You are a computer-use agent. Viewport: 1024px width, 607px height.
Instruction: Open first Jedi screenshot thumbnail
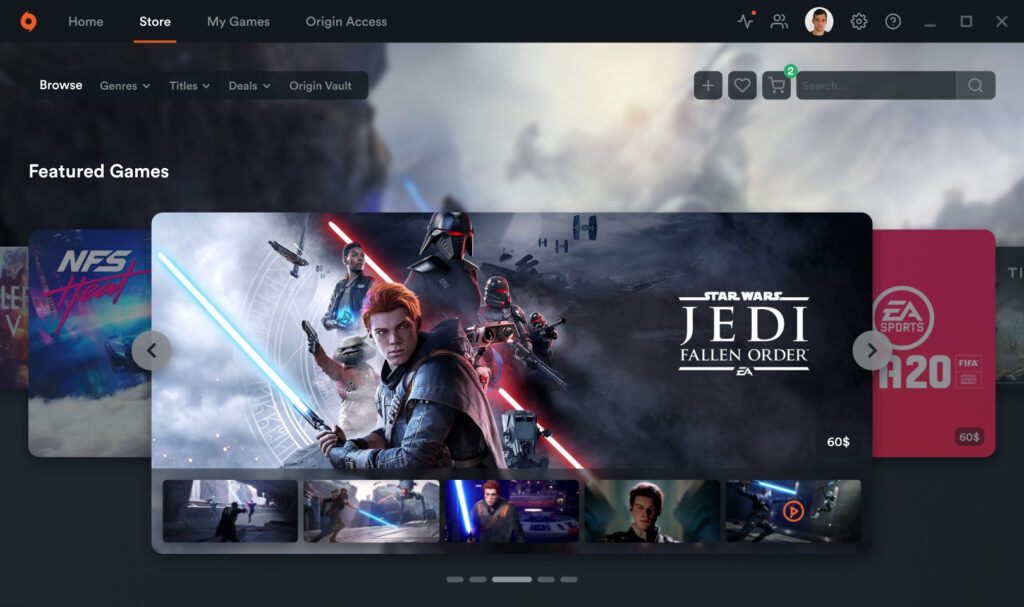click(230, 511)
